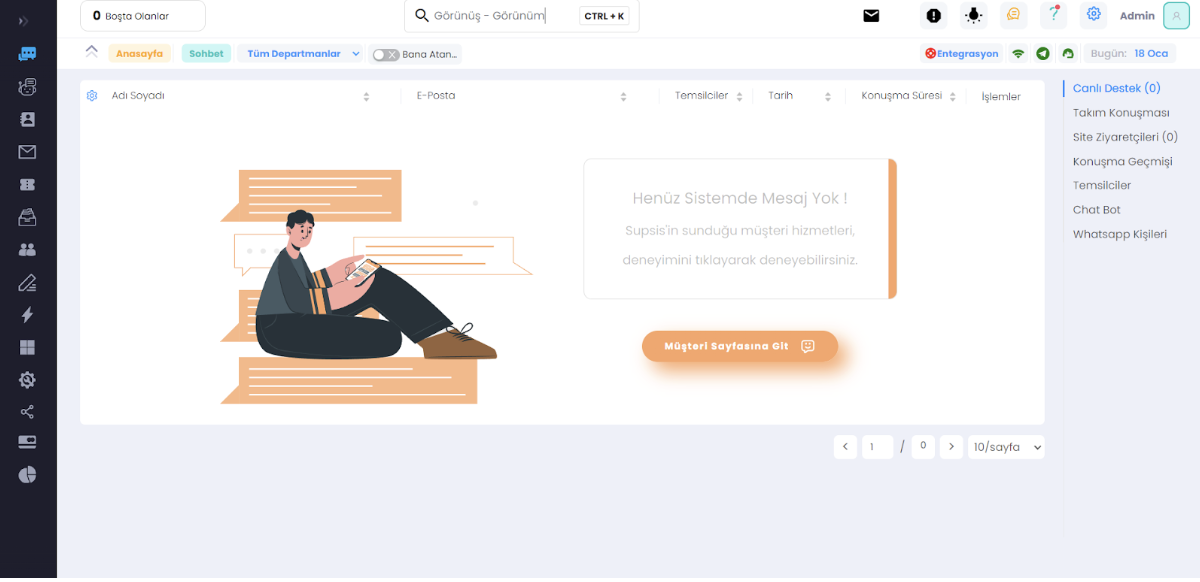The image size is (1200, 582).
Task: Sort by Temsilciler column arrows
Action: click(740, 97)
